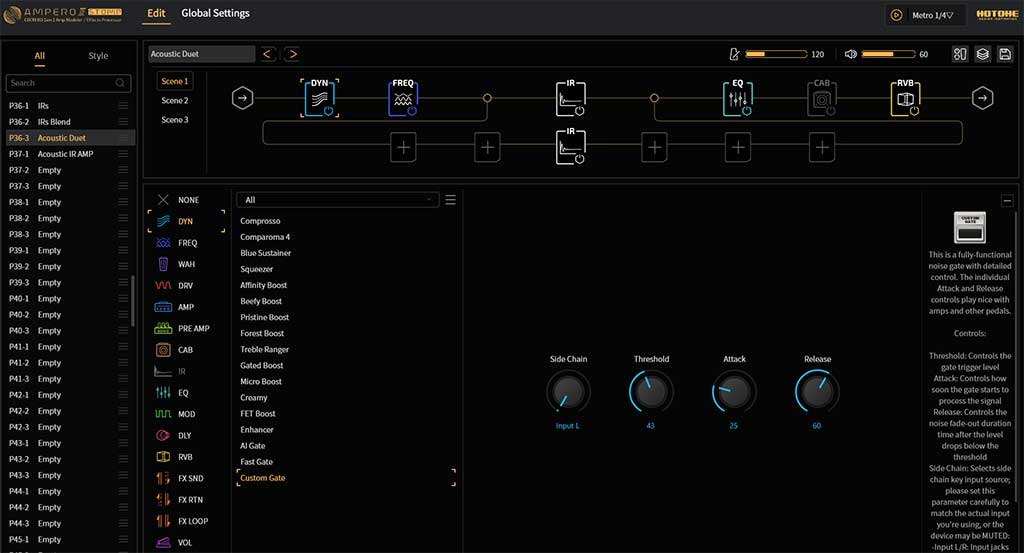1024x553 pixels.
Task: Select the FREQ module in signal chain
Action: coord(403,99)
